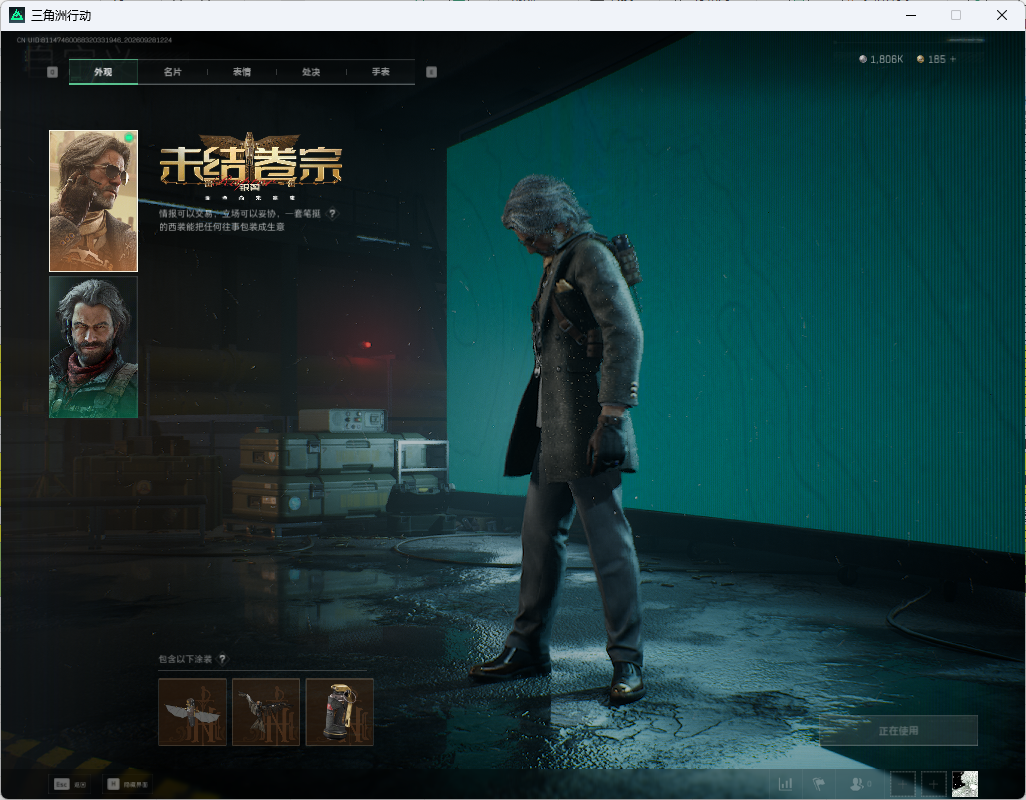Open the player avatar in bottom right
This screenshot has width=1026, height=800.
tap(964, 784)
